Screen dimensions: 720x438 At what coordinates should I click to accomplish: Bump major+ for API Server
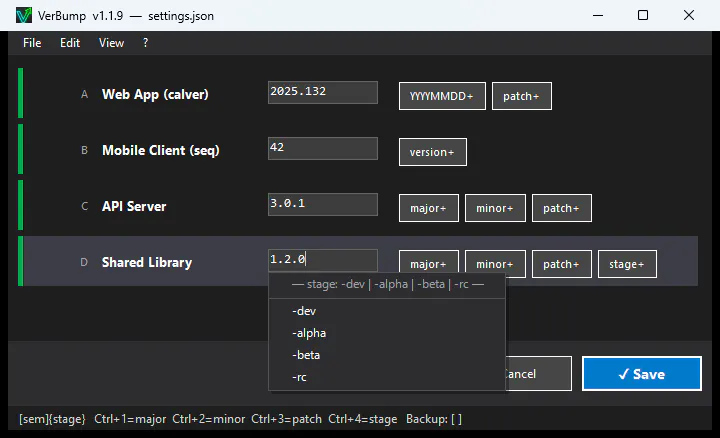428,208
